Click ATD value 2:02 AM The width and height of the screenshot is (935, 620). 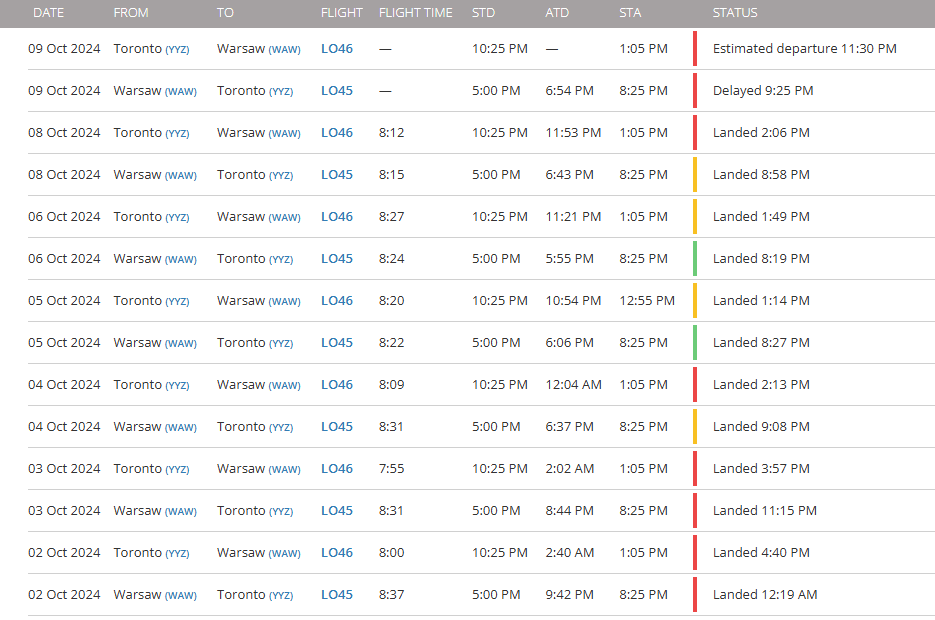[569, 469]
